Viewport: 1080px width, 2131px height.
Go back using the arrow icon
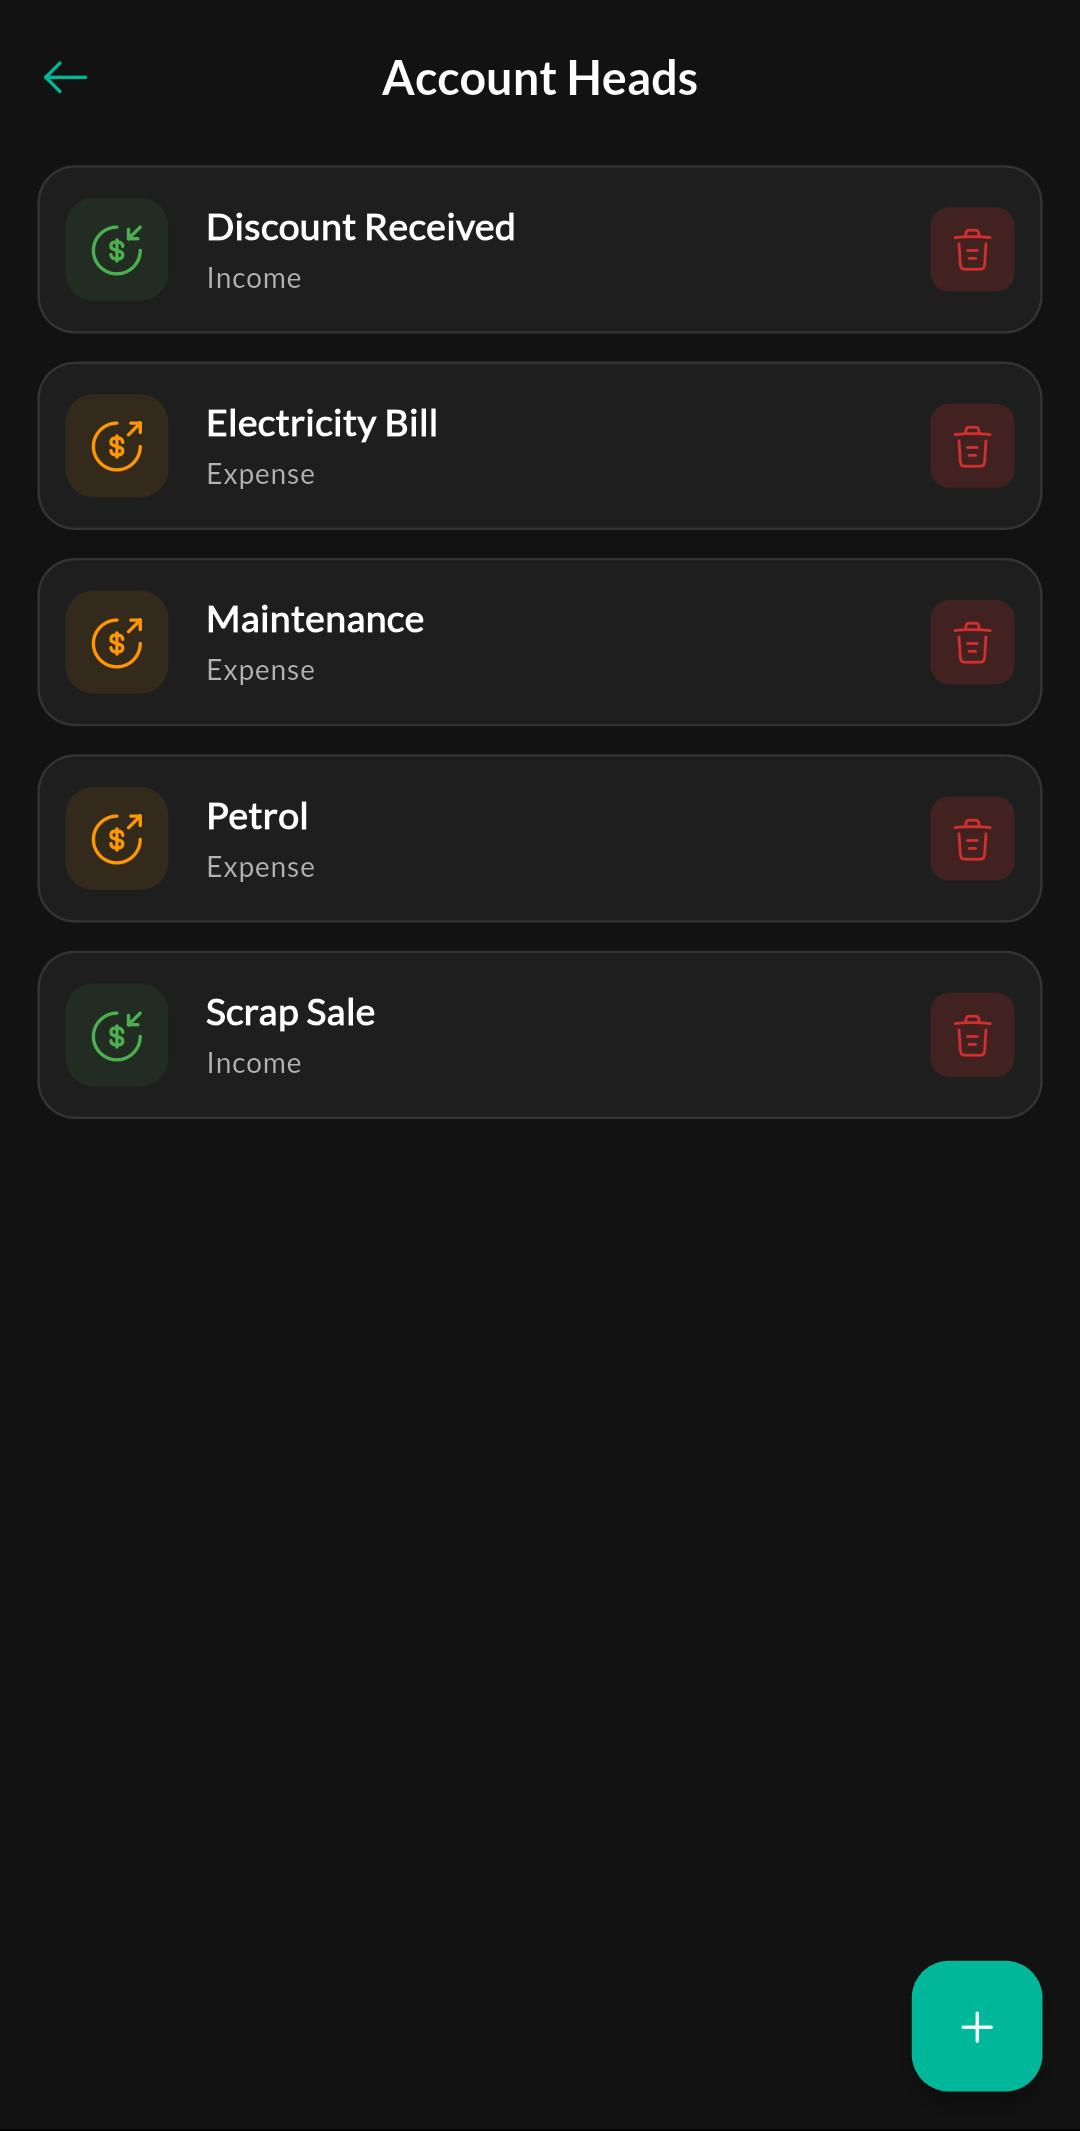coord(66,77)
